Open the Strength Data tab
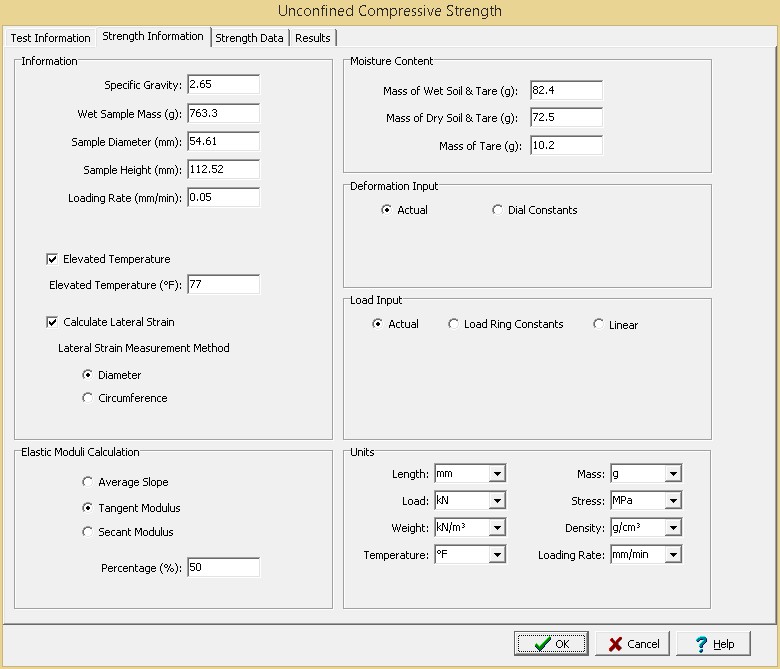 point(250,38)
